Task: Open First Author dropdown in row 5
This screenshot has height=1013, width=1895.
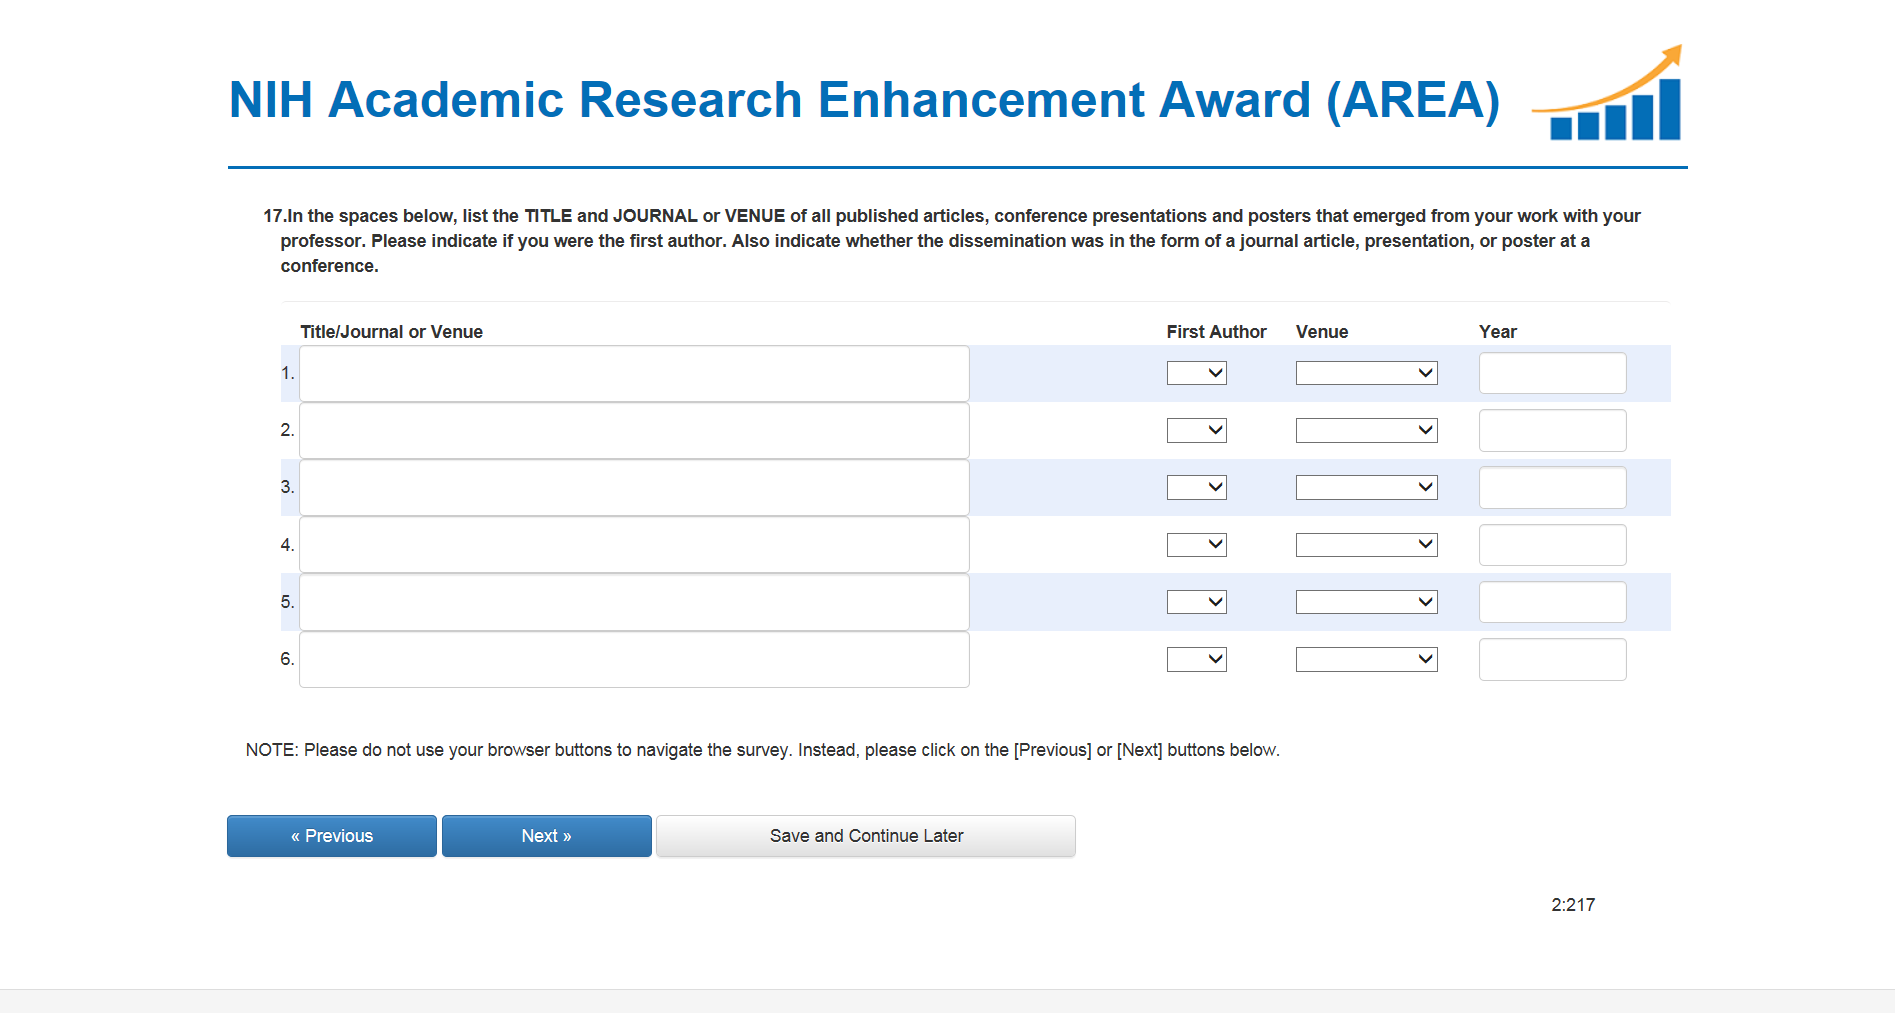Action: pos(1196,602)
